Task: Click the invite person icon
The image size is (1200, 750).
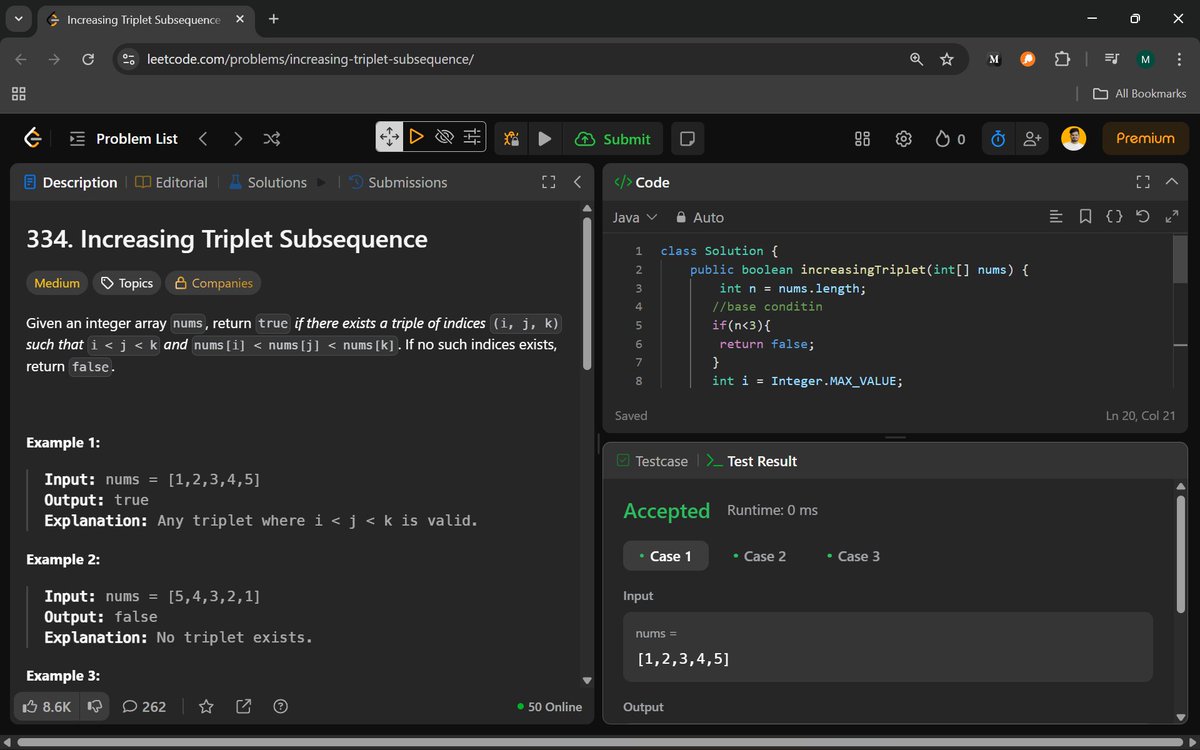Action: pos(1032,139)
